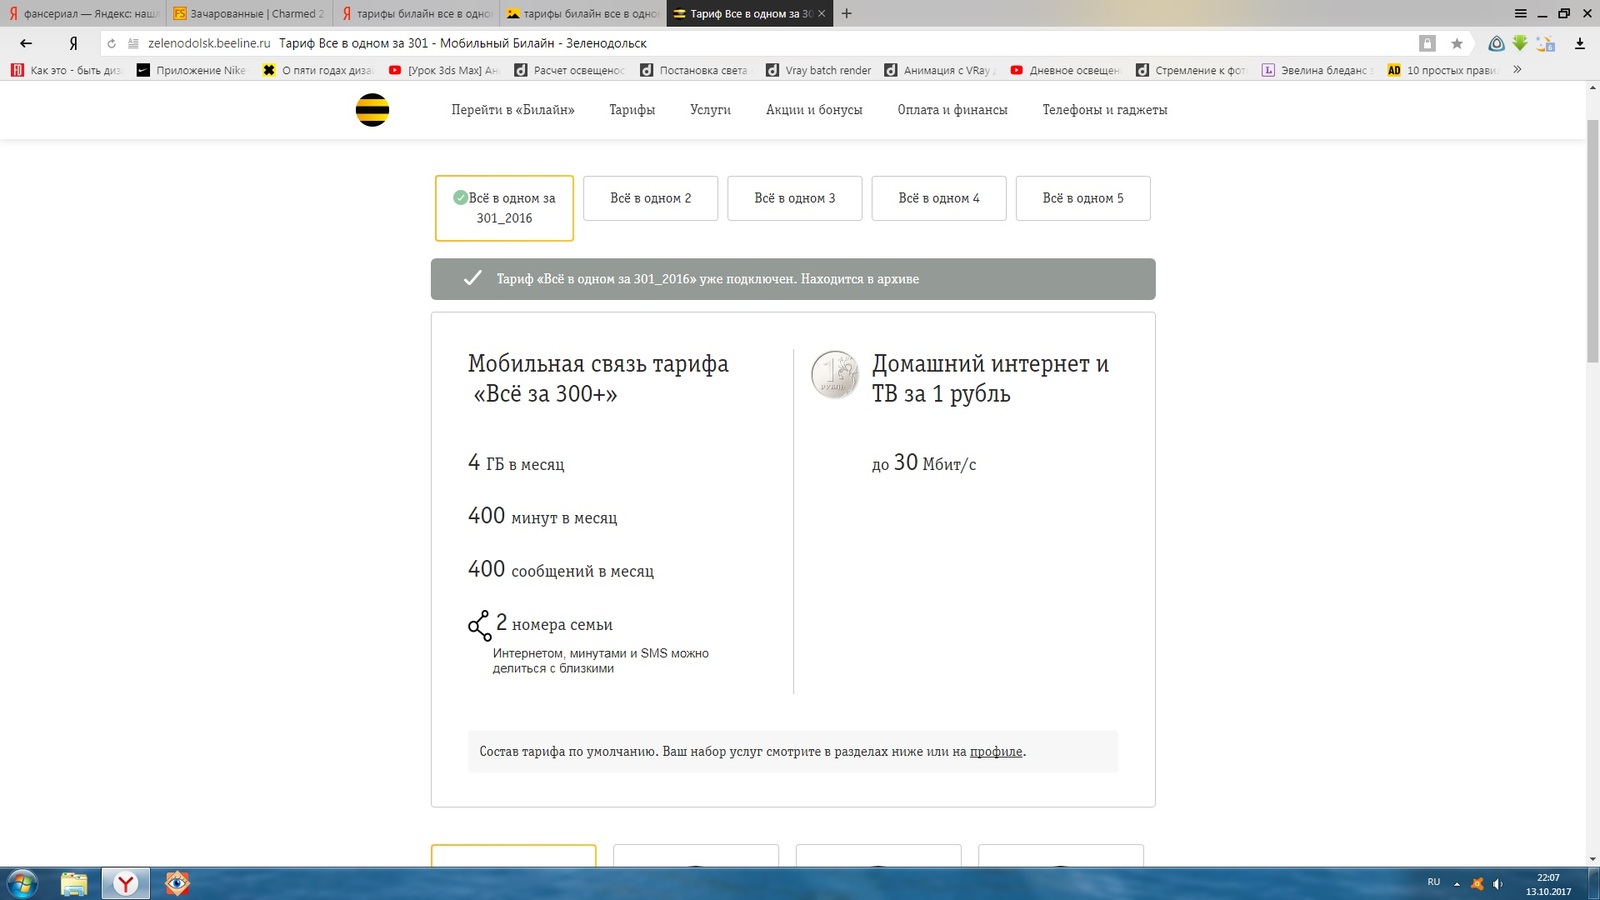Image resolution: width=1600 pixels, height=900 pixels.
Task: Select the 'Всё в одном 4' tariff
Action: [x=939, y=198]
